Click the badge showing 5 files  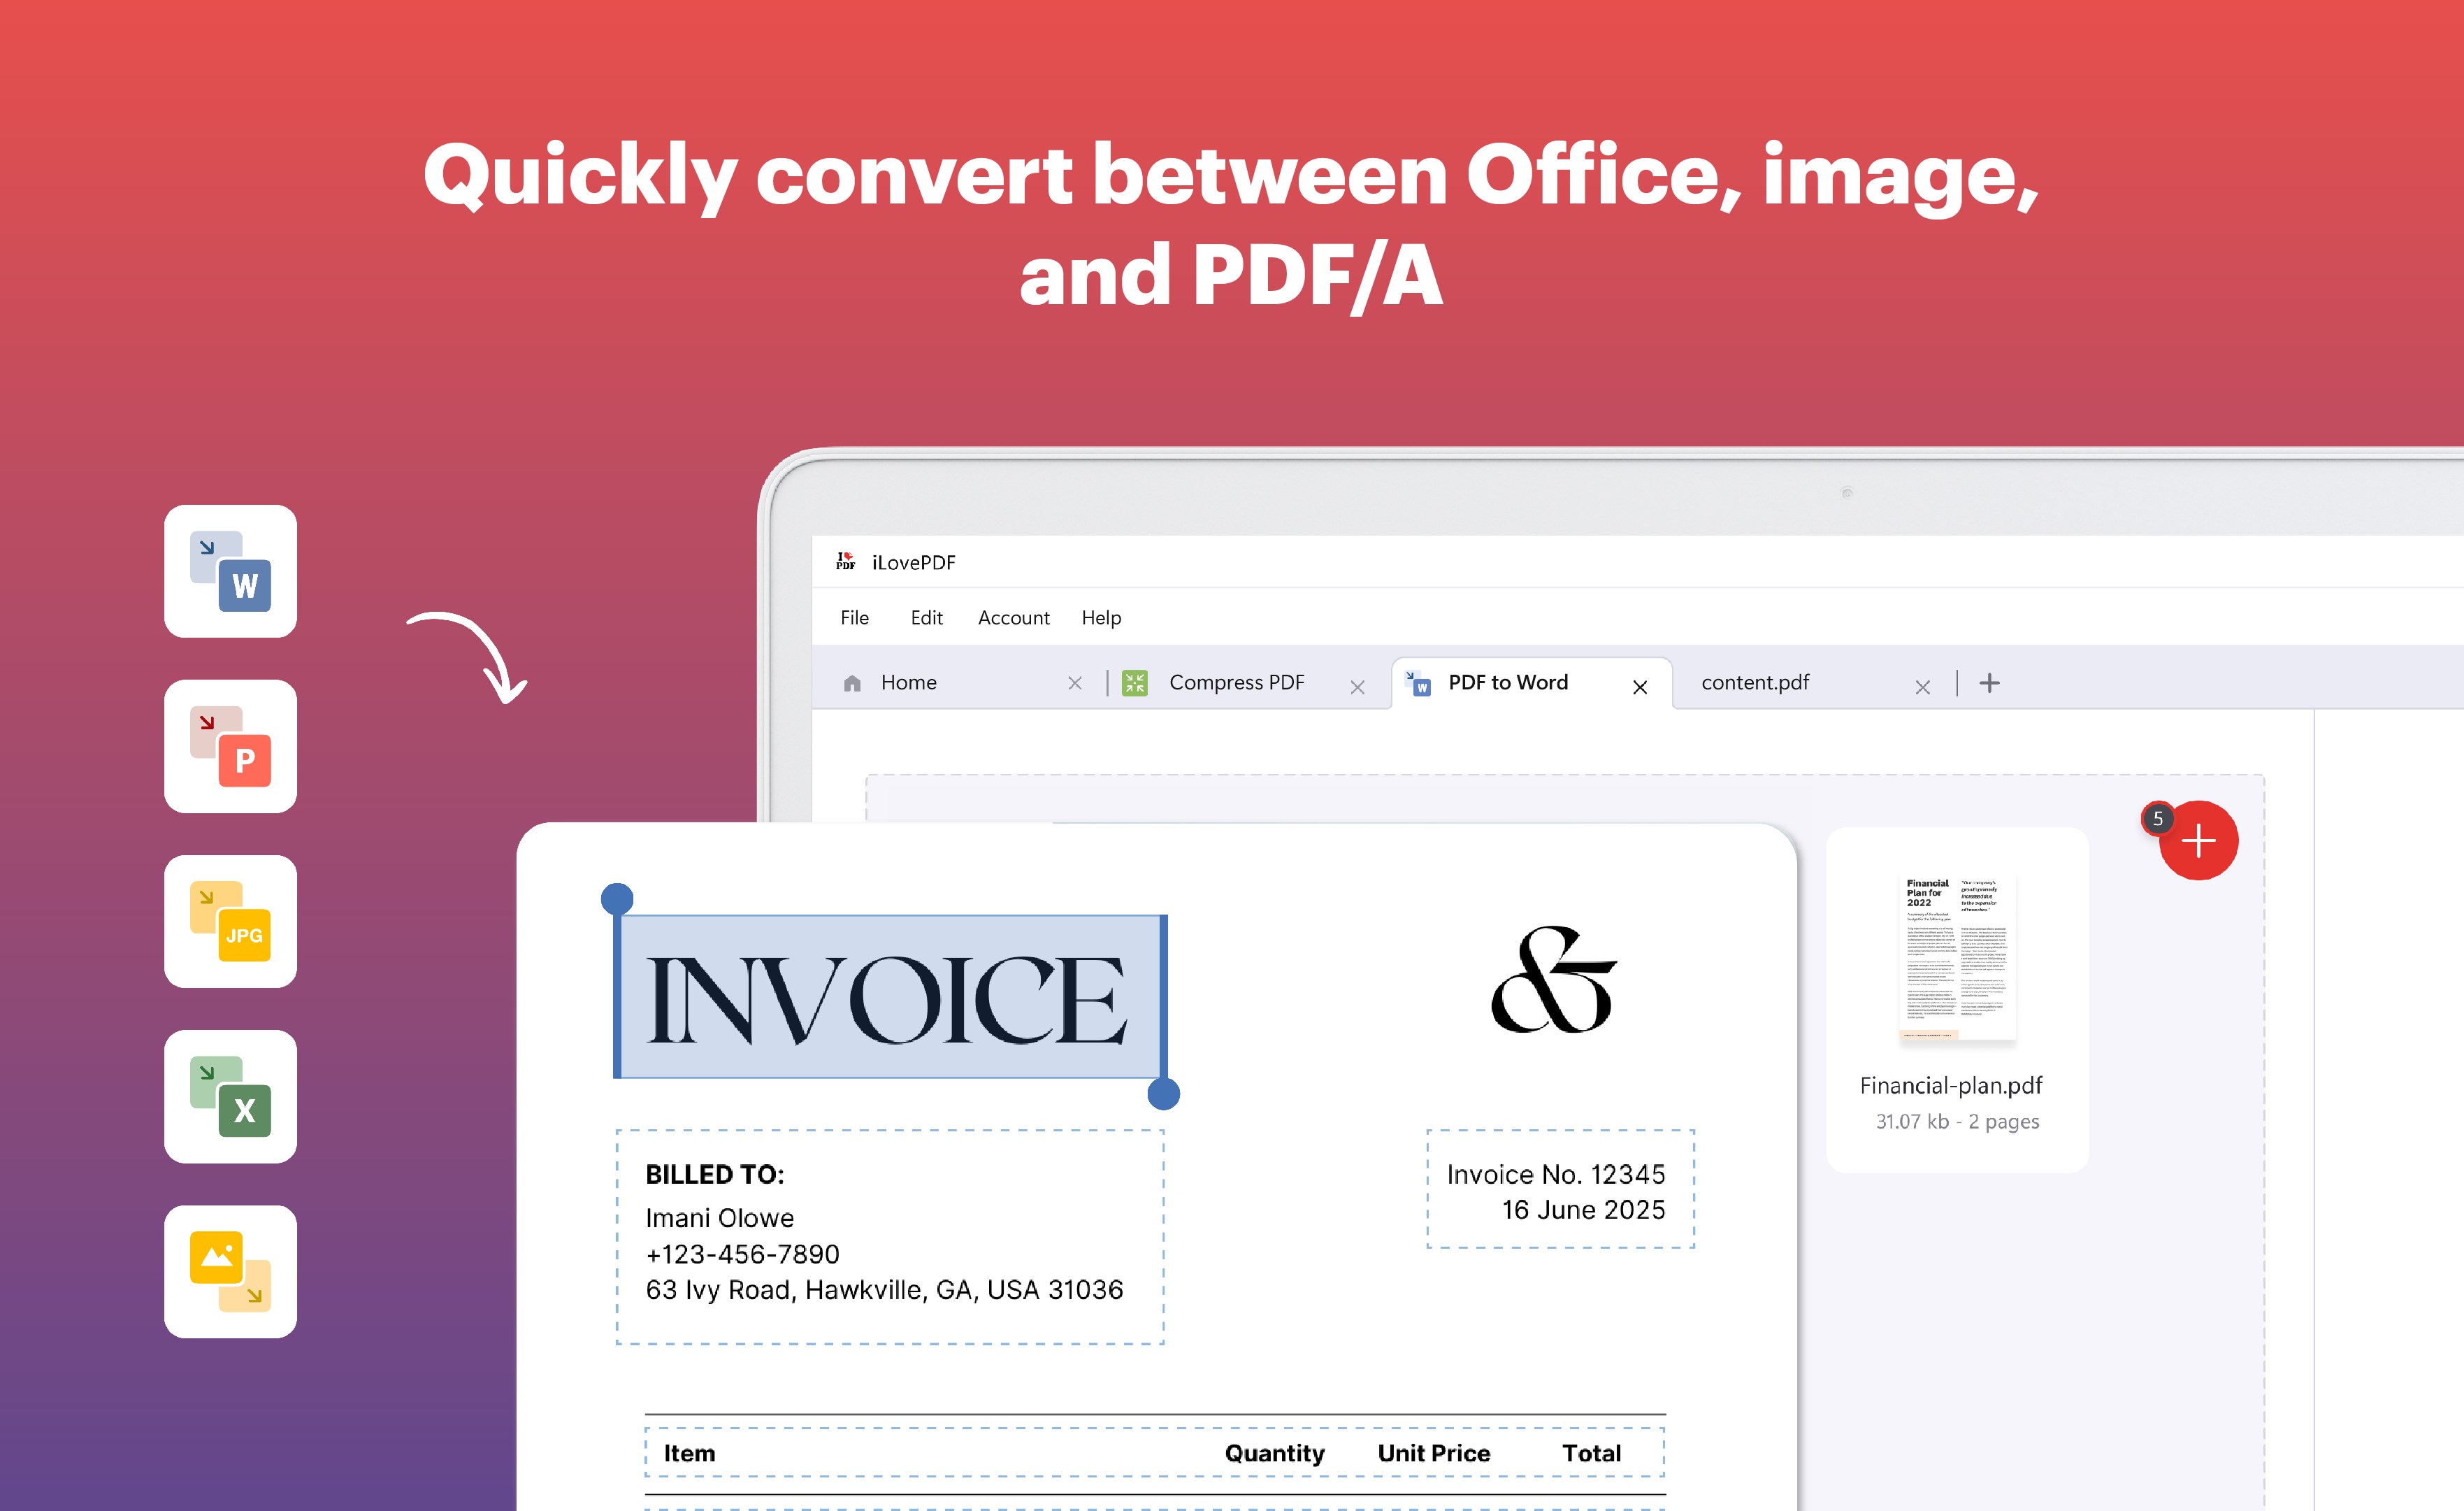click(x=2158, y=818)
